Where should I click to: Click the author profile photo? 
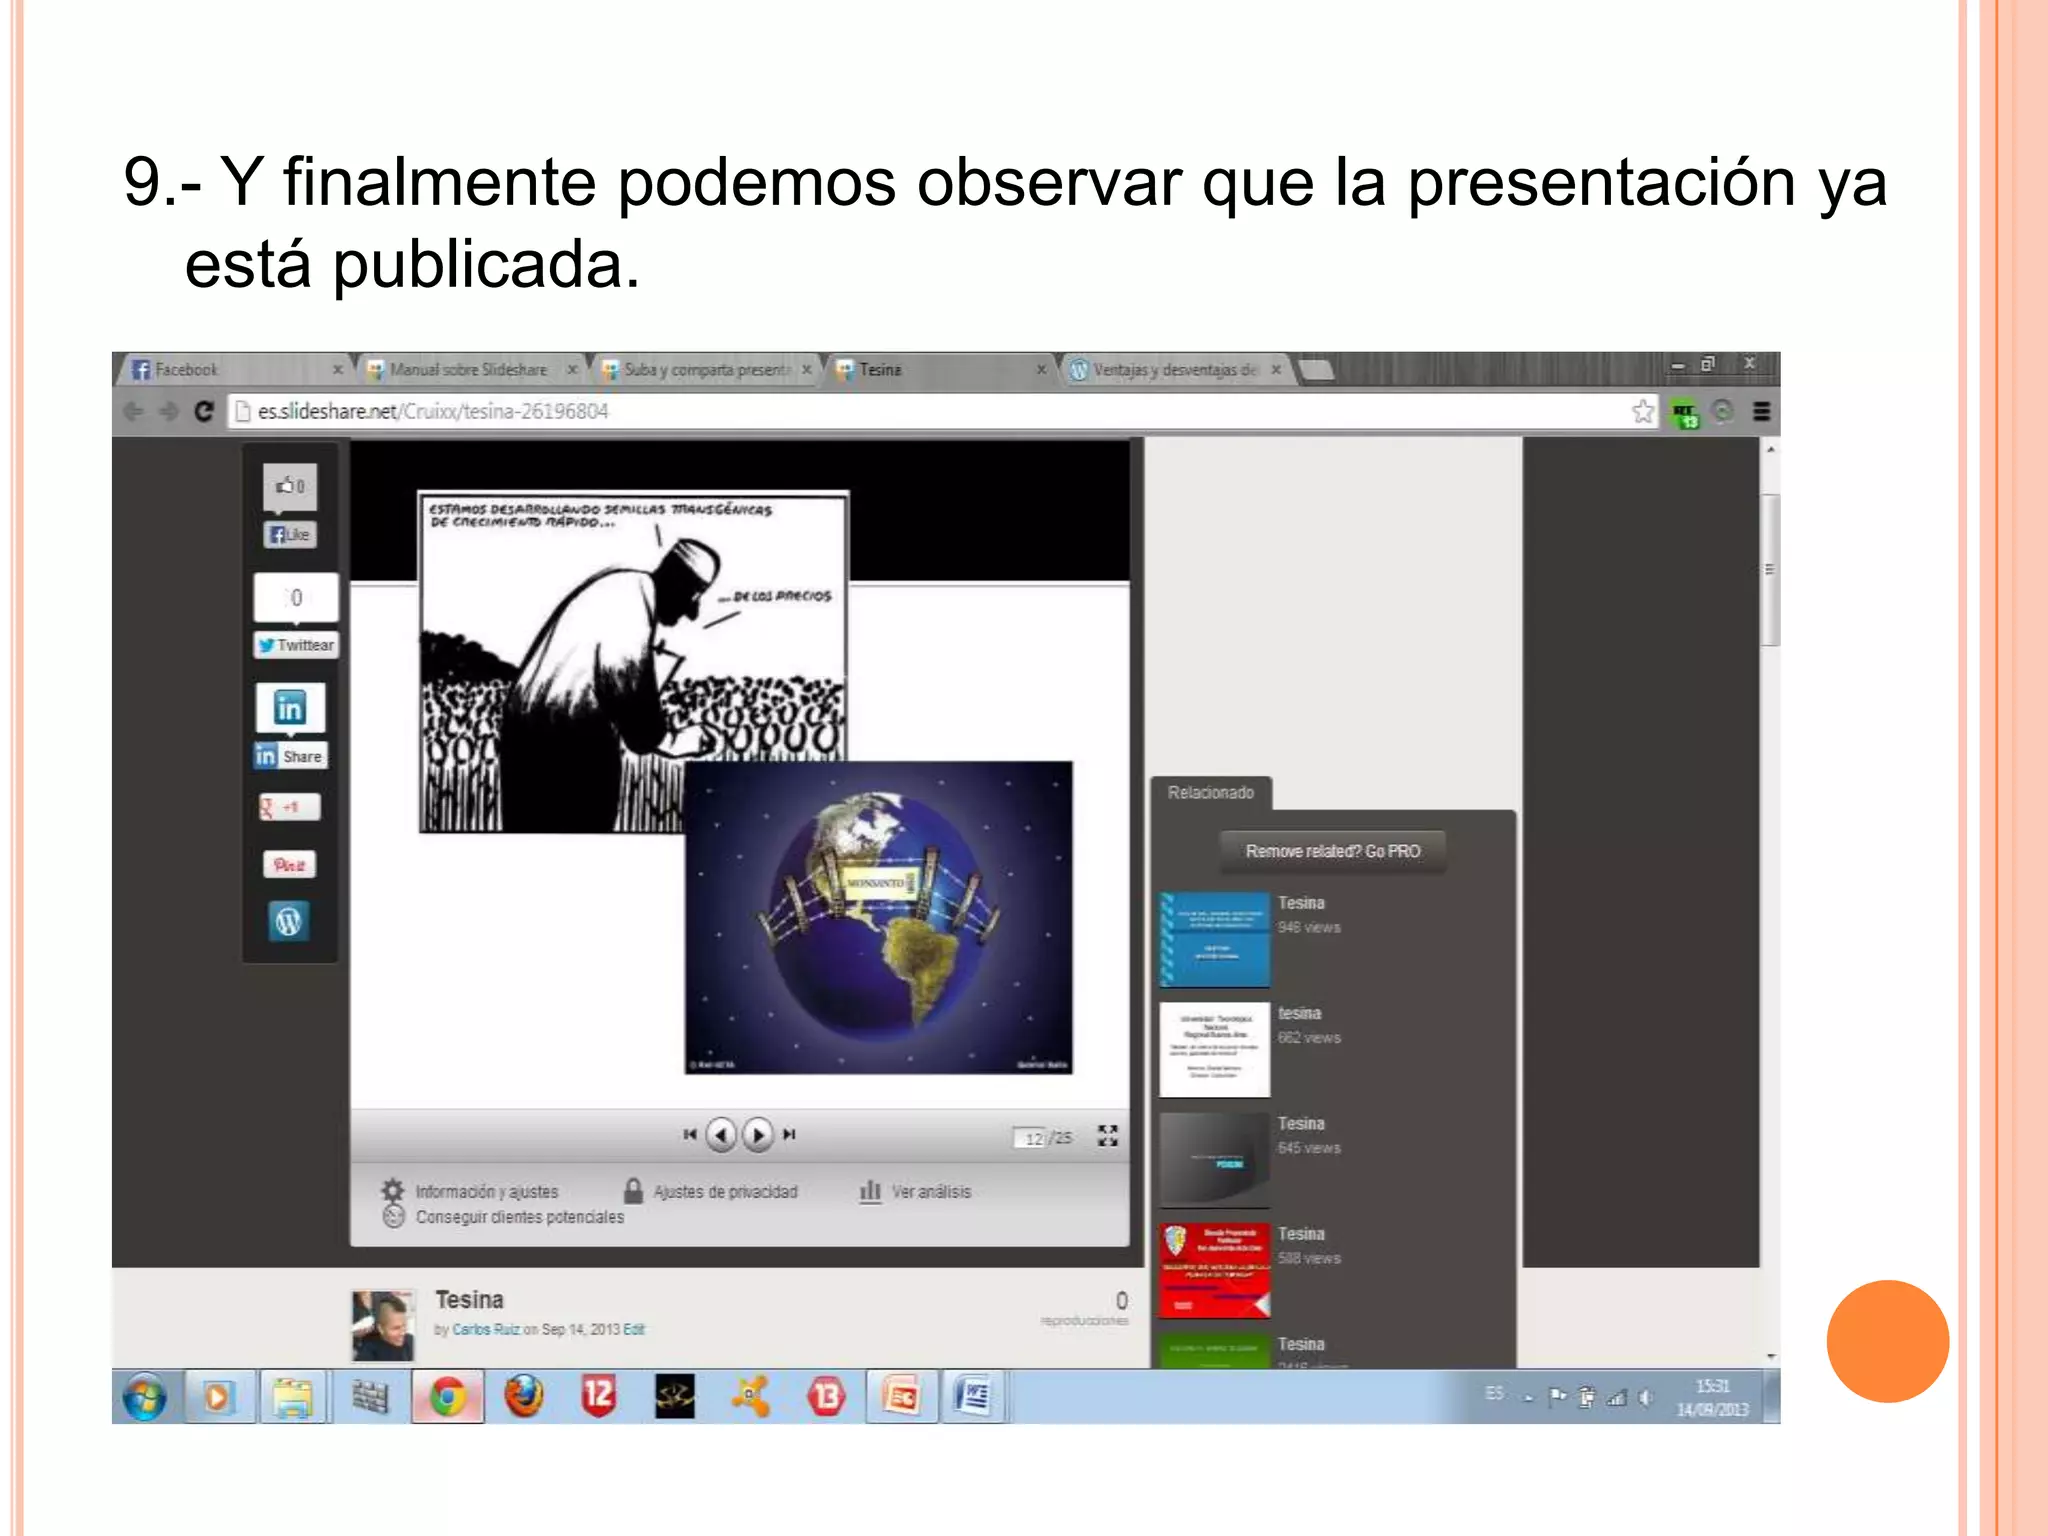[383, 1326]
